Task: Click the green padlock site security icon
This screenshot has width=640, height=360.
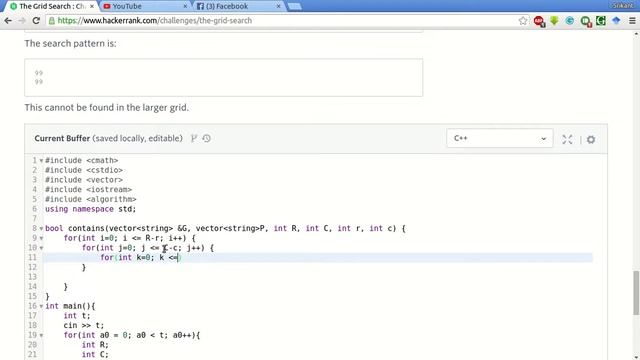Action: point(52,21)
